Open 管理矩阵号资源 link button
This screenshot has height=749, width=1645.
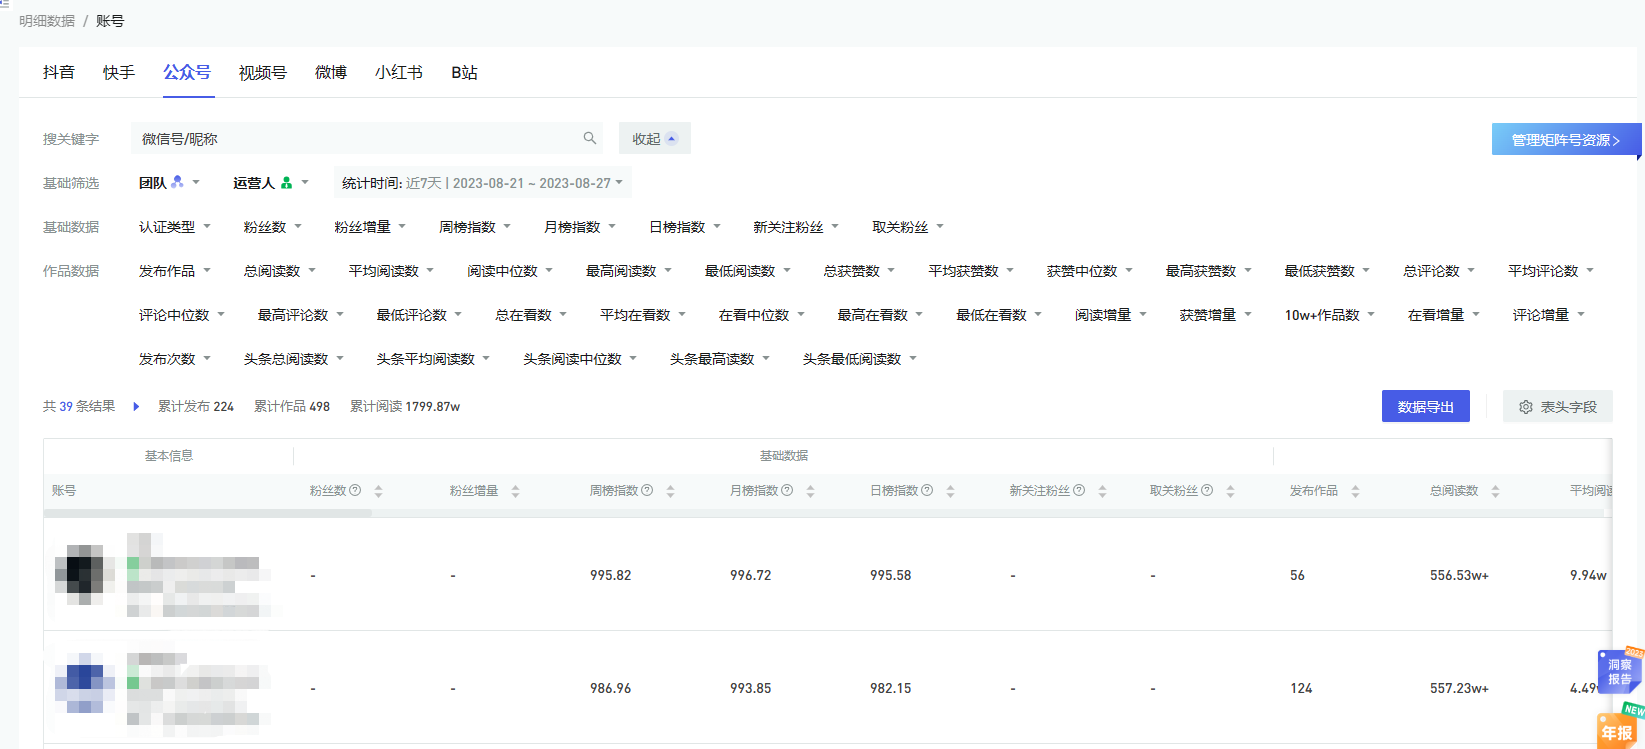click(x=1566, y=140)
